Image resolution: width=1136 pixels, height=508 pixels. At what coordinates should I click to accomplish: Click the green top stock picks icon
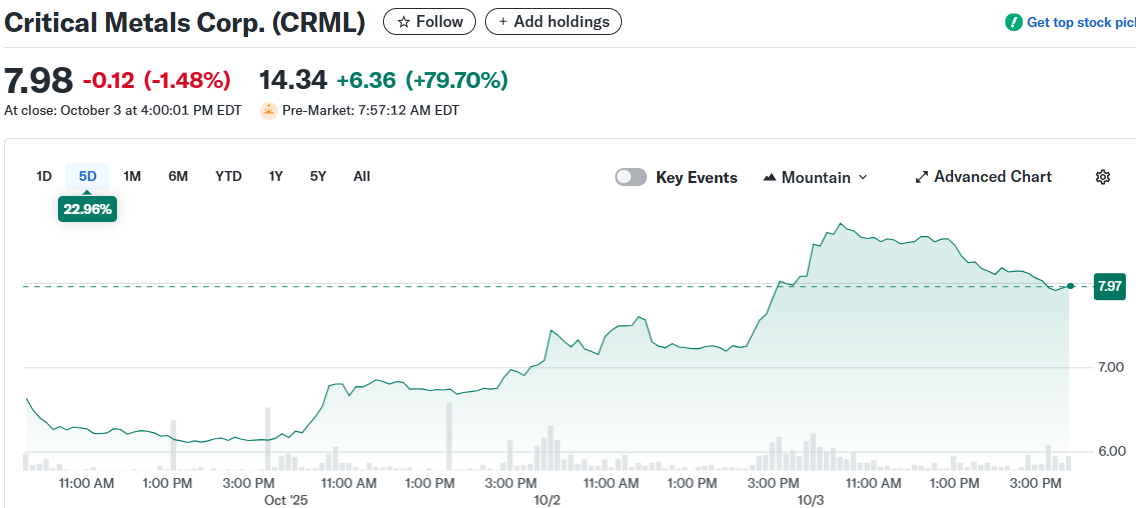click(x=1014, y=22)
